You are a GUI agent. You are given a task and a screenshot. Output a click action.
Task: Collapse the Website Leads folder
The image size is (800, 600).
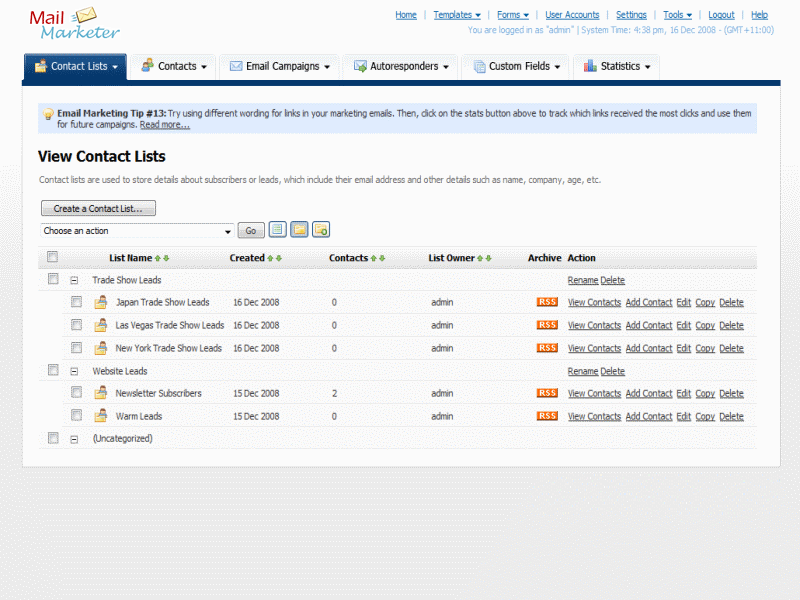[74, 371]
